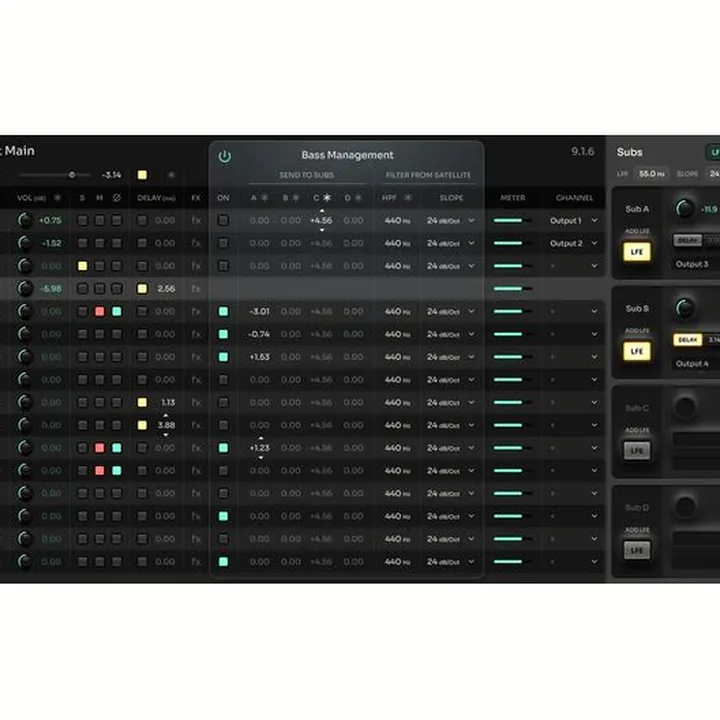Click the 2.56 delay value
Viewport: 720px width, 720px height.
(166, 288)
